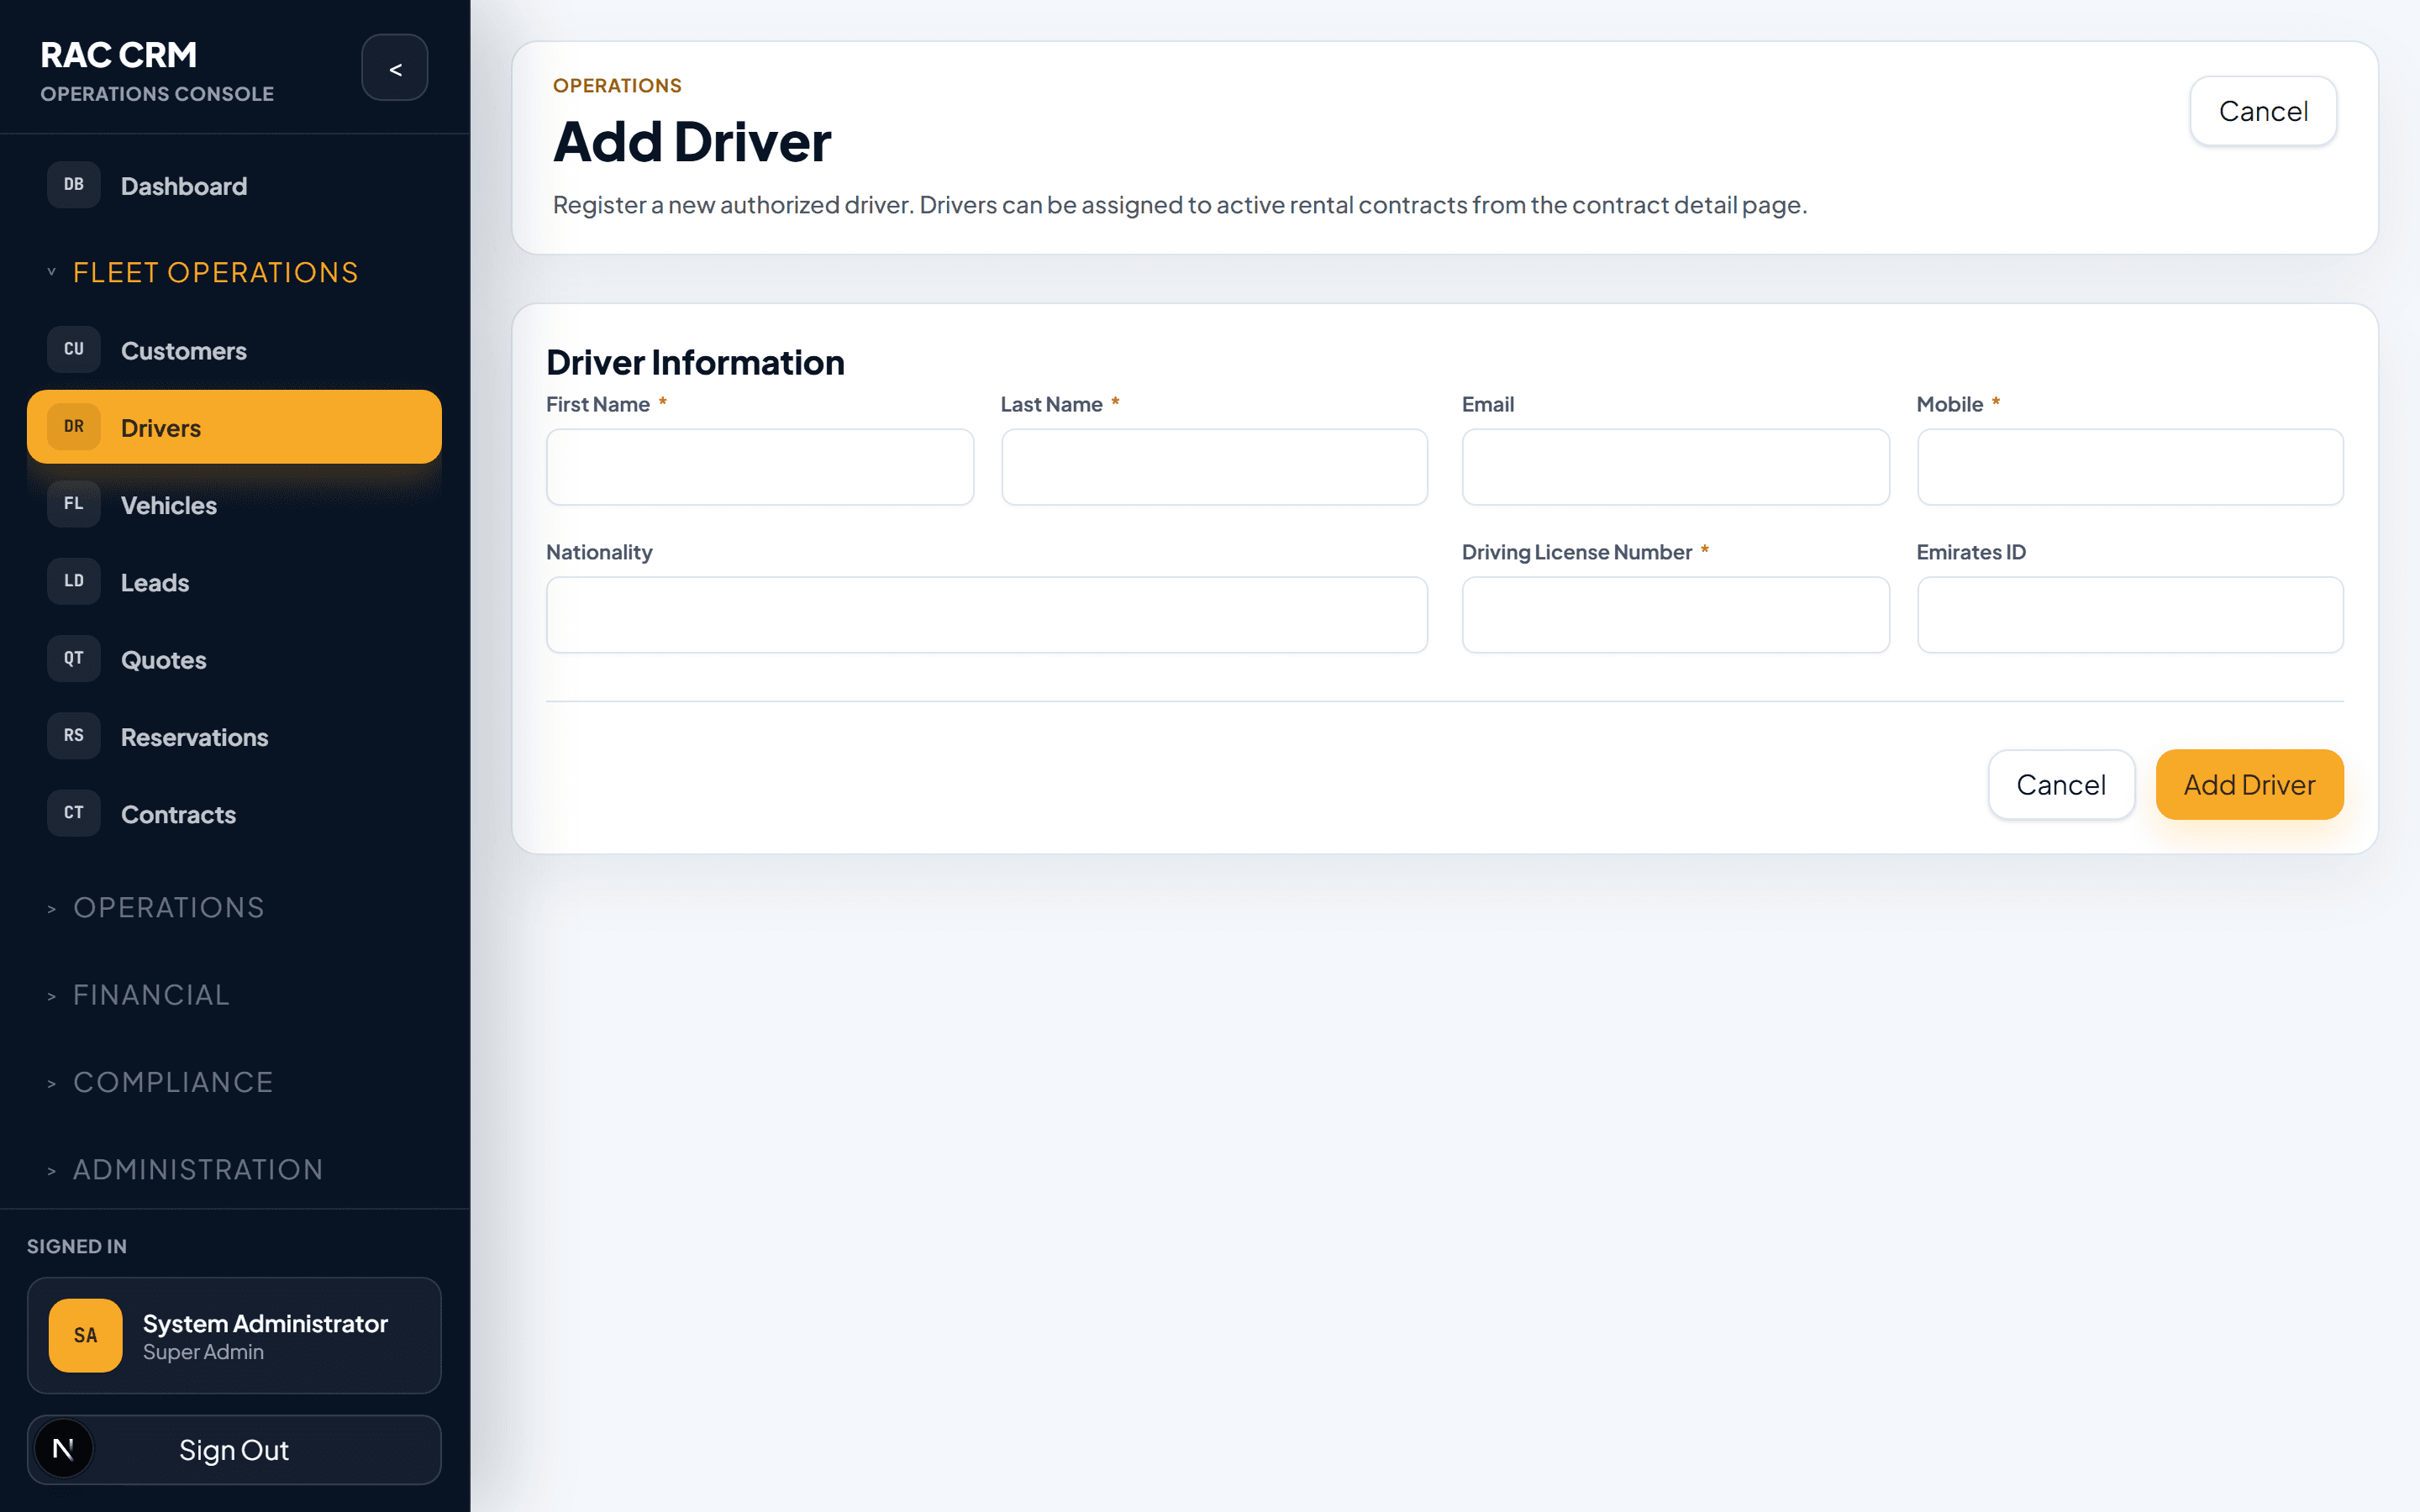The height and width of the screenshot is (1512, 2420).
Task: Click the round N logo icon
Action: 63,1449
